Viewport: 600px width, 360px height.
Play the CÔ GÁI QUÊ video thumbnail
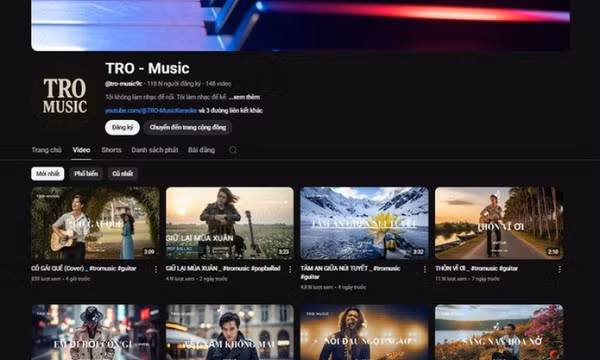point(95,223)
